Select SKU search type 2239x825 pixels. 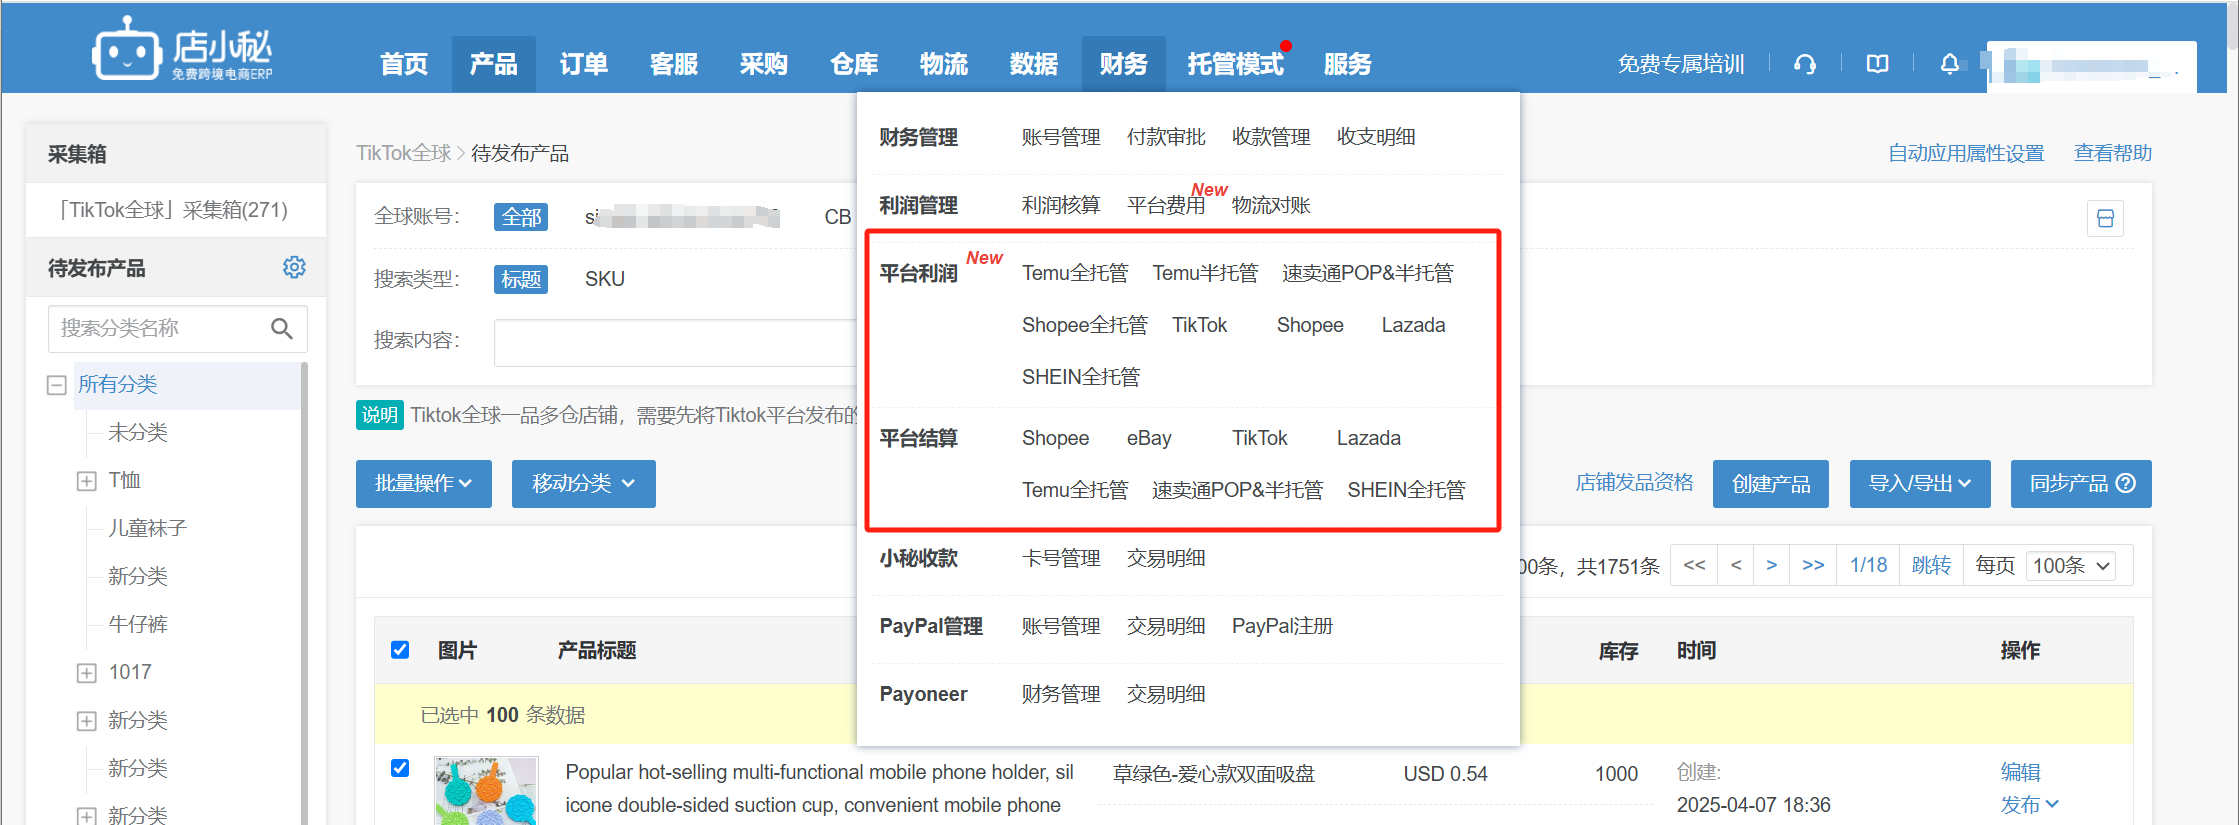605,279
